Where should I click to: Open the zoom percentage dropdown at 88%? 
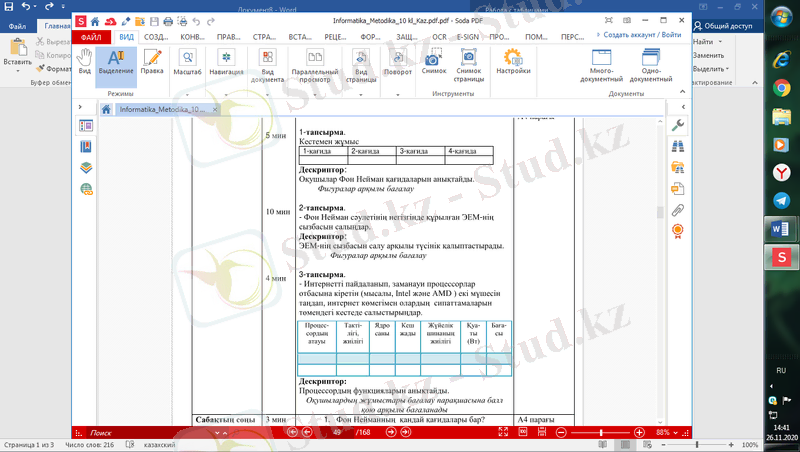678,432
